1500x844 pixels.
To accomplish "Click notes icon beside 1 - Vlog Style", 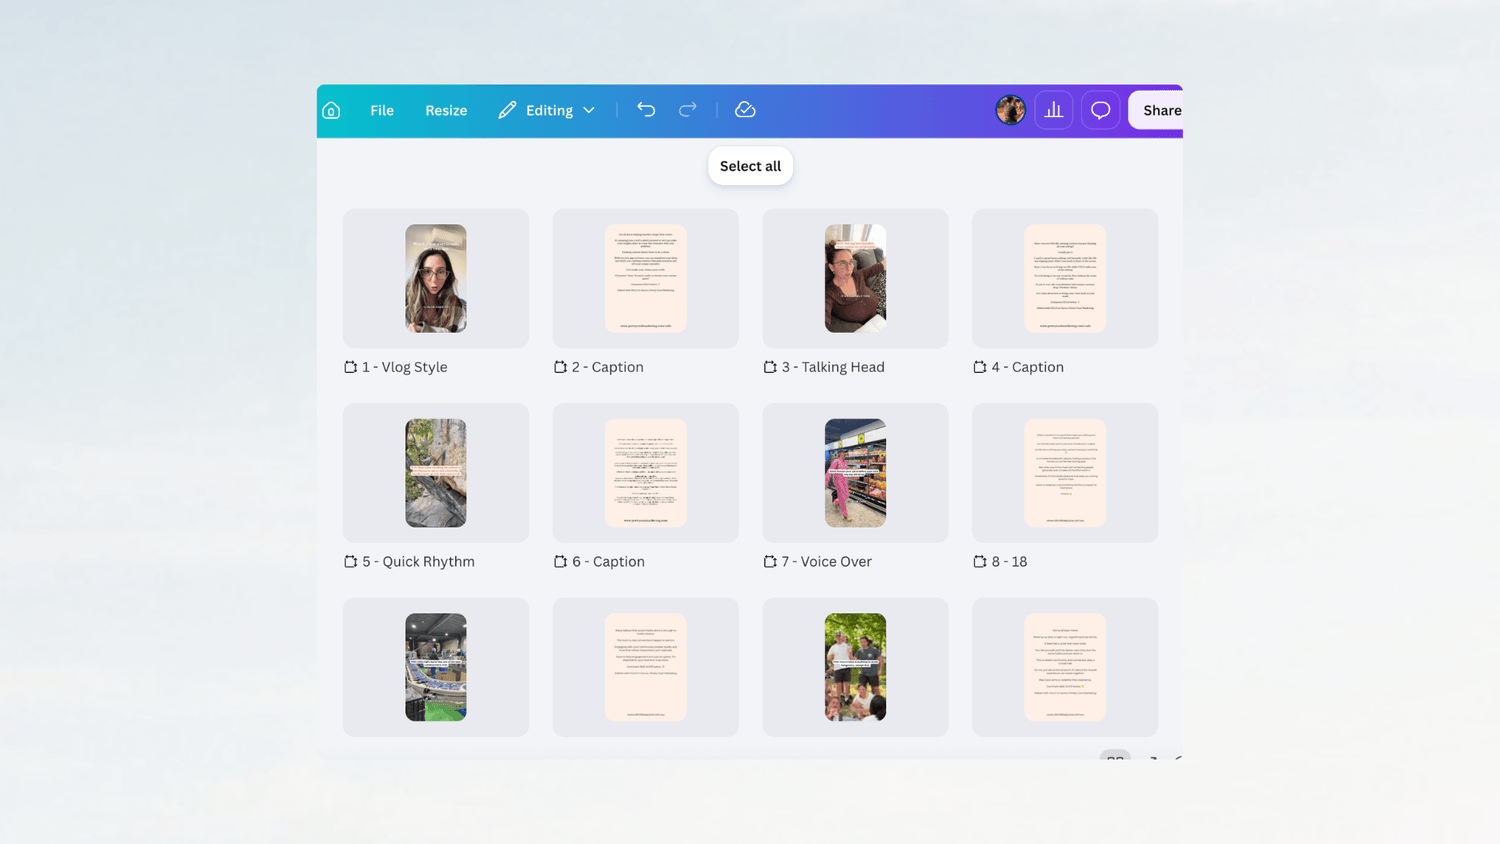I will coord(351,367).
